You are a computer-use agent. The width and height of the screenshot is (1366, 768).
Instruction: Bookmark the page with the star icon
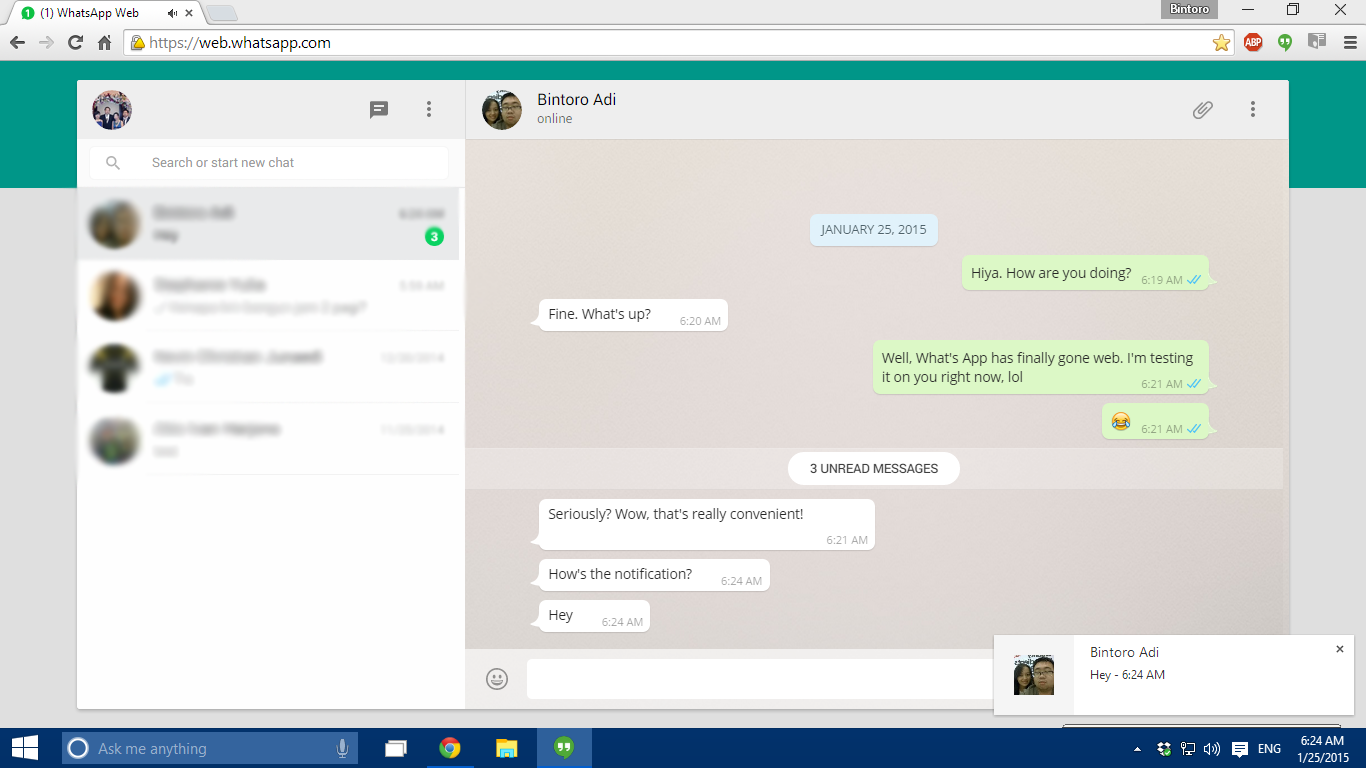click(1221, 43)
